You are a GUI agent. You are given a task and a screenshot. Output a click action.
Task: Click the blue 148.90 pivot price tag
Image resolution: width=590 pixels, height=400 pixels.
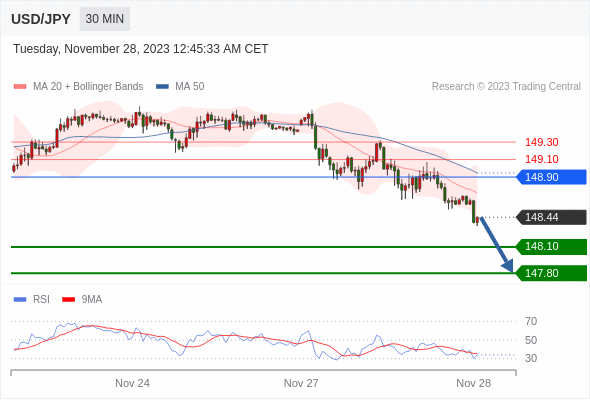[x=551, y=177]
